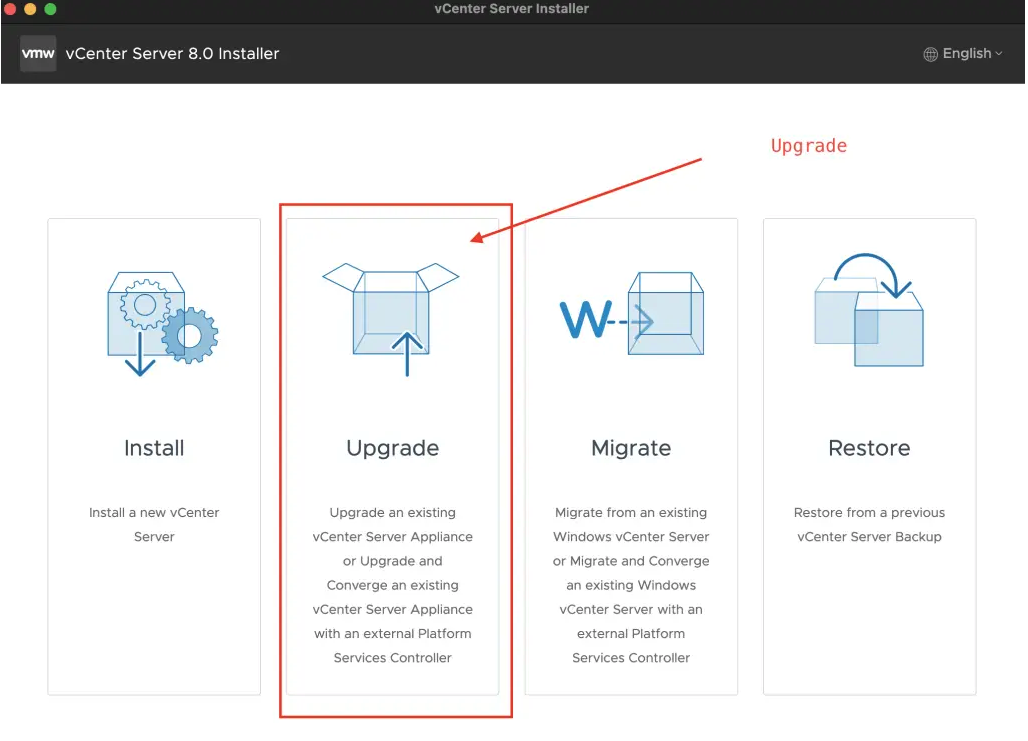Open the English language dropdown
Screen dimensions: 1028x741
pos(964,54)
